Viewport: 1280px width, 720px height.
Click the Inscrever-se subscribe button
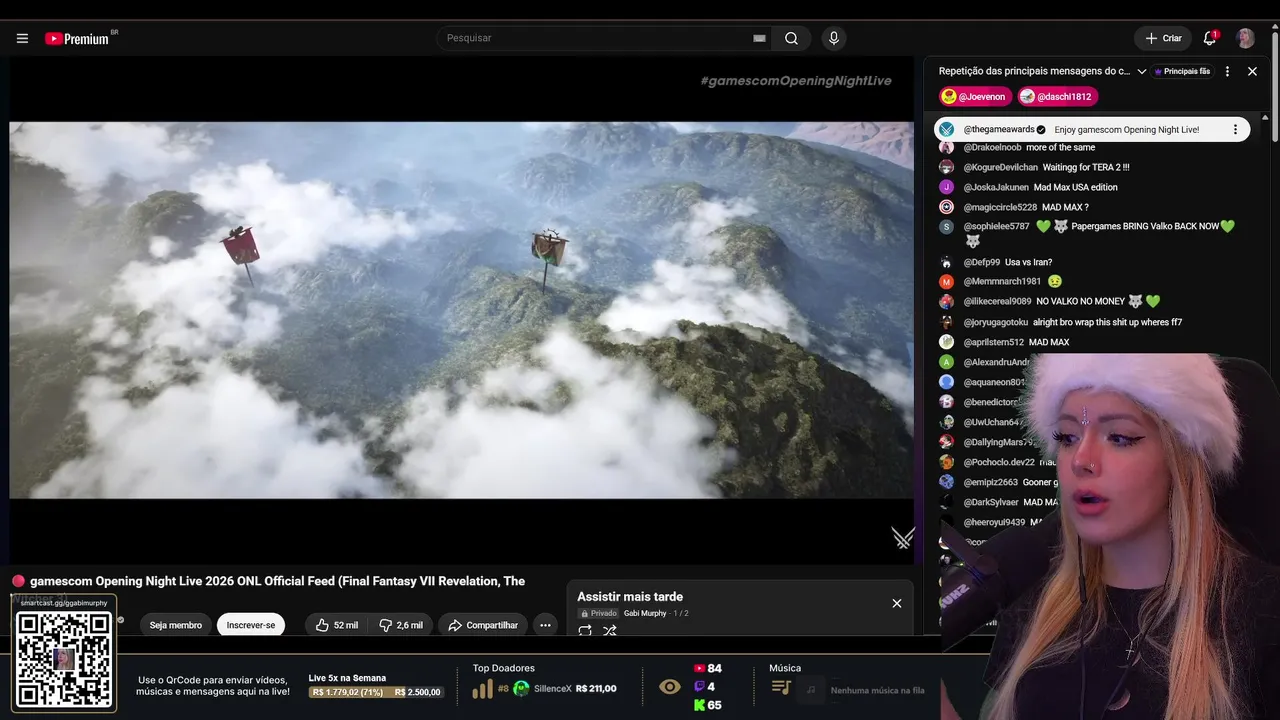[251, 625]
